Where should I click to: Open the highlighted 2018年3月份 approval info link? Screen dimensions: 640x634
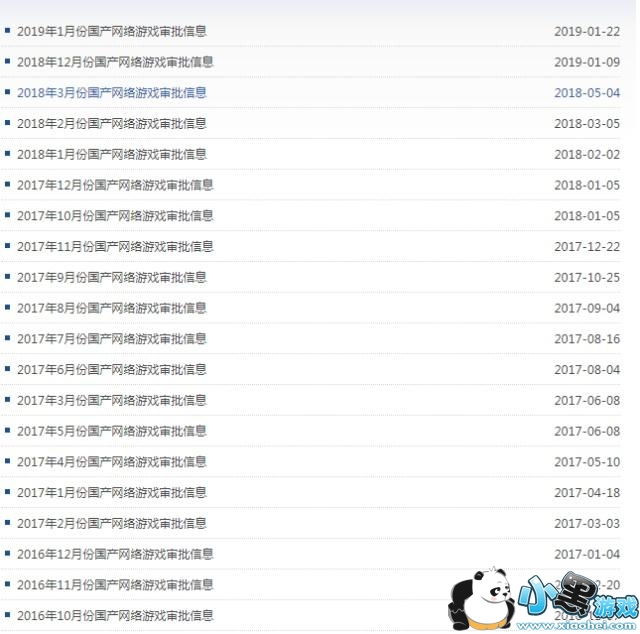pos(112,93)
